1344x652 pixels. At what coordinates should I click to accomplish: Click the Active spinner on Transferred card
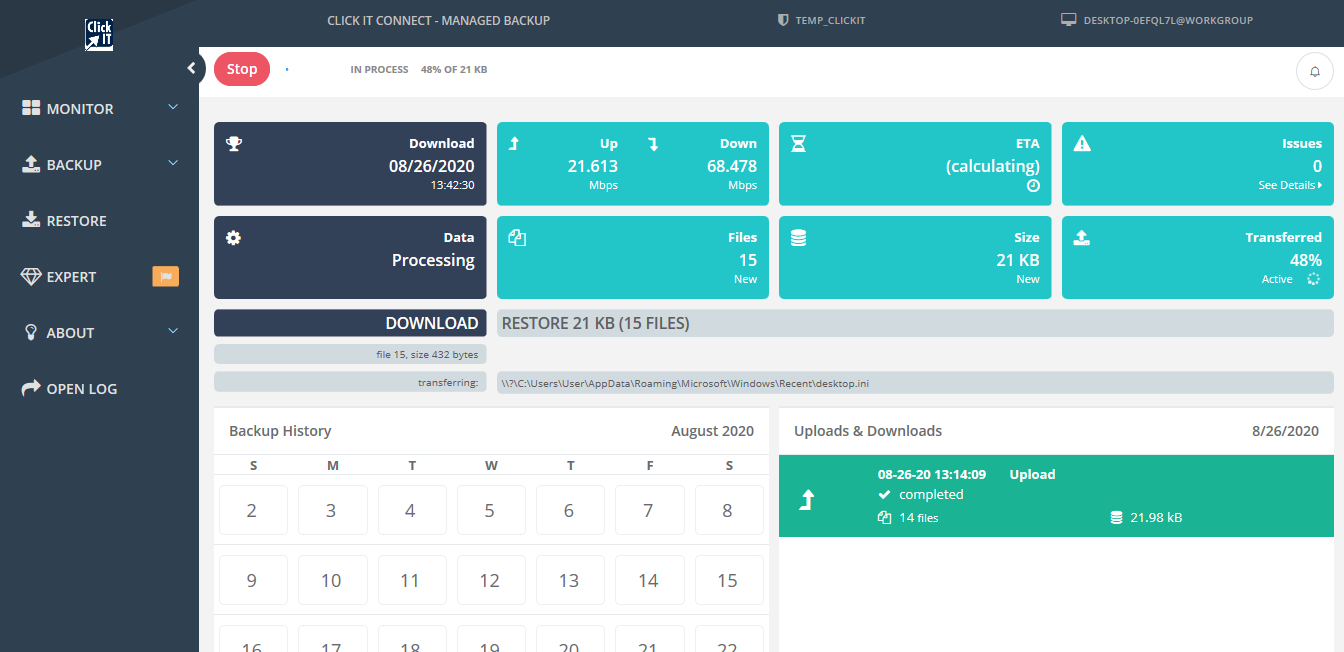coord(1313,280)
